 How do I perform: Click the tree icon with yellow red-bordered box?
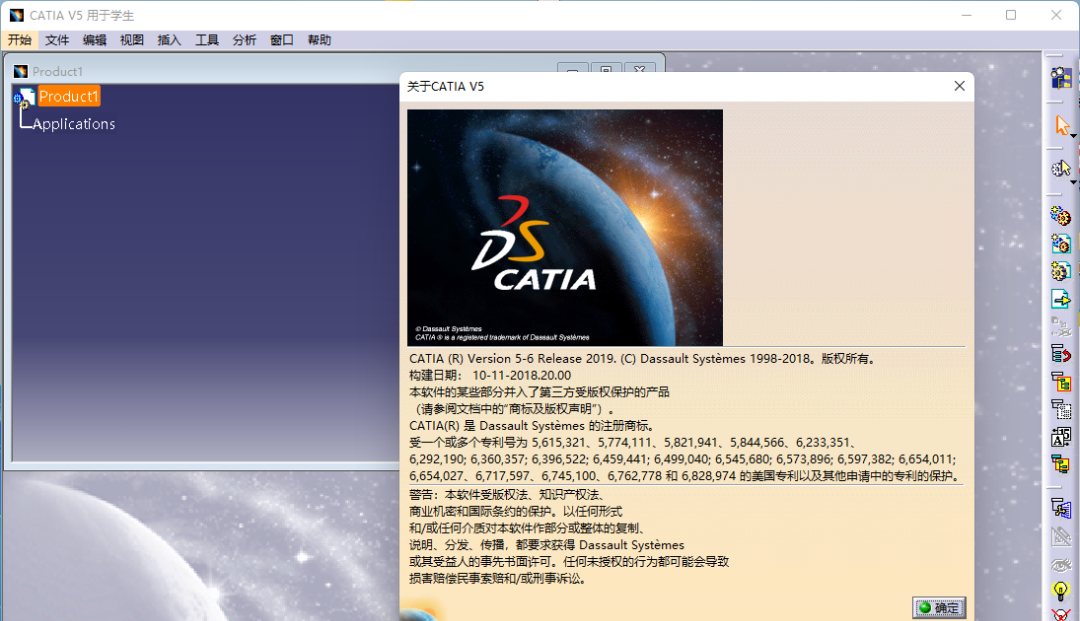pyautogui.click(x=1061, y=381)
